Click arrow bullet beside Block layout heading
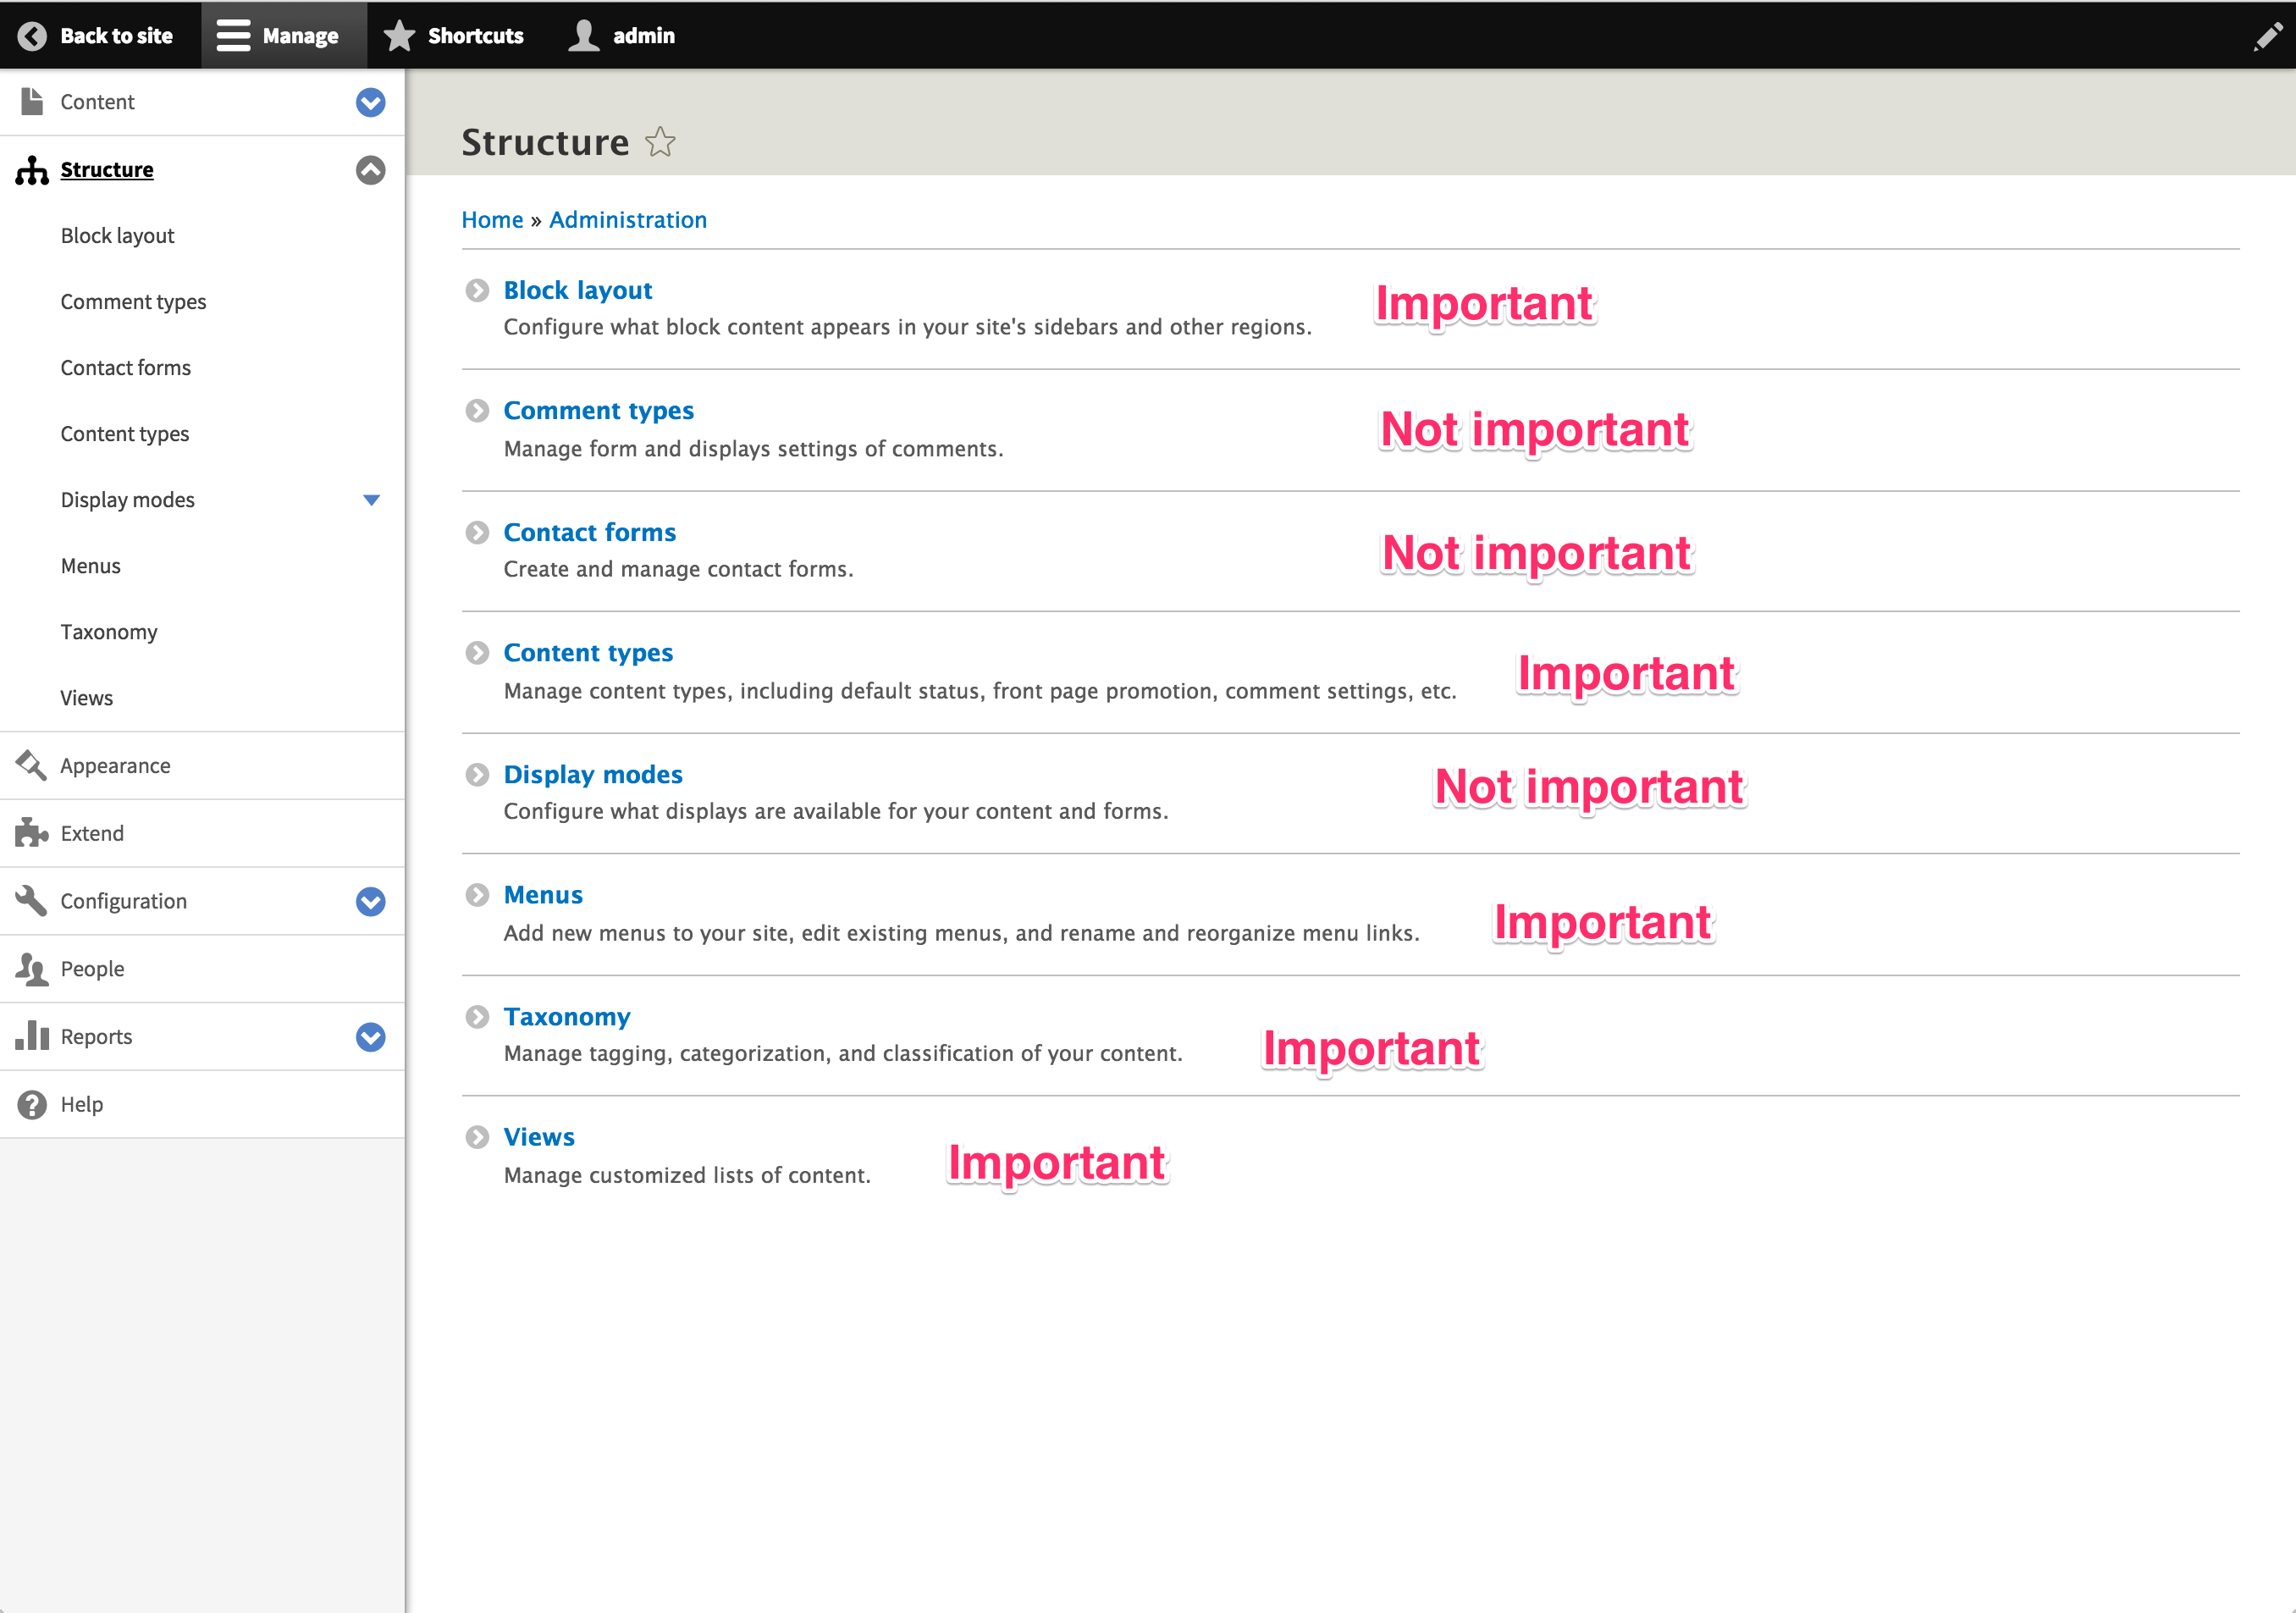 click(478, 290)
